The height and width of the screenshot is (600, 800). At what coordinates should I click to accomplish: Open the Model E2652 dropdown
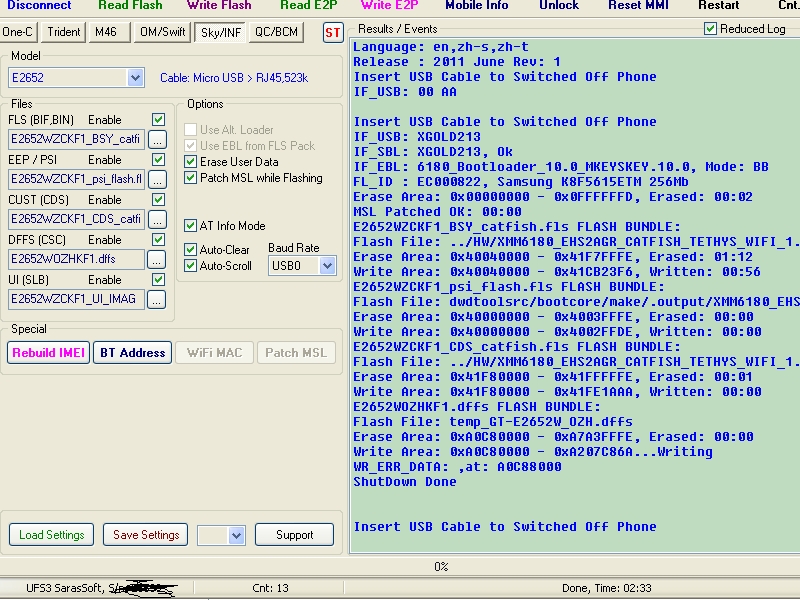(135, 78)
